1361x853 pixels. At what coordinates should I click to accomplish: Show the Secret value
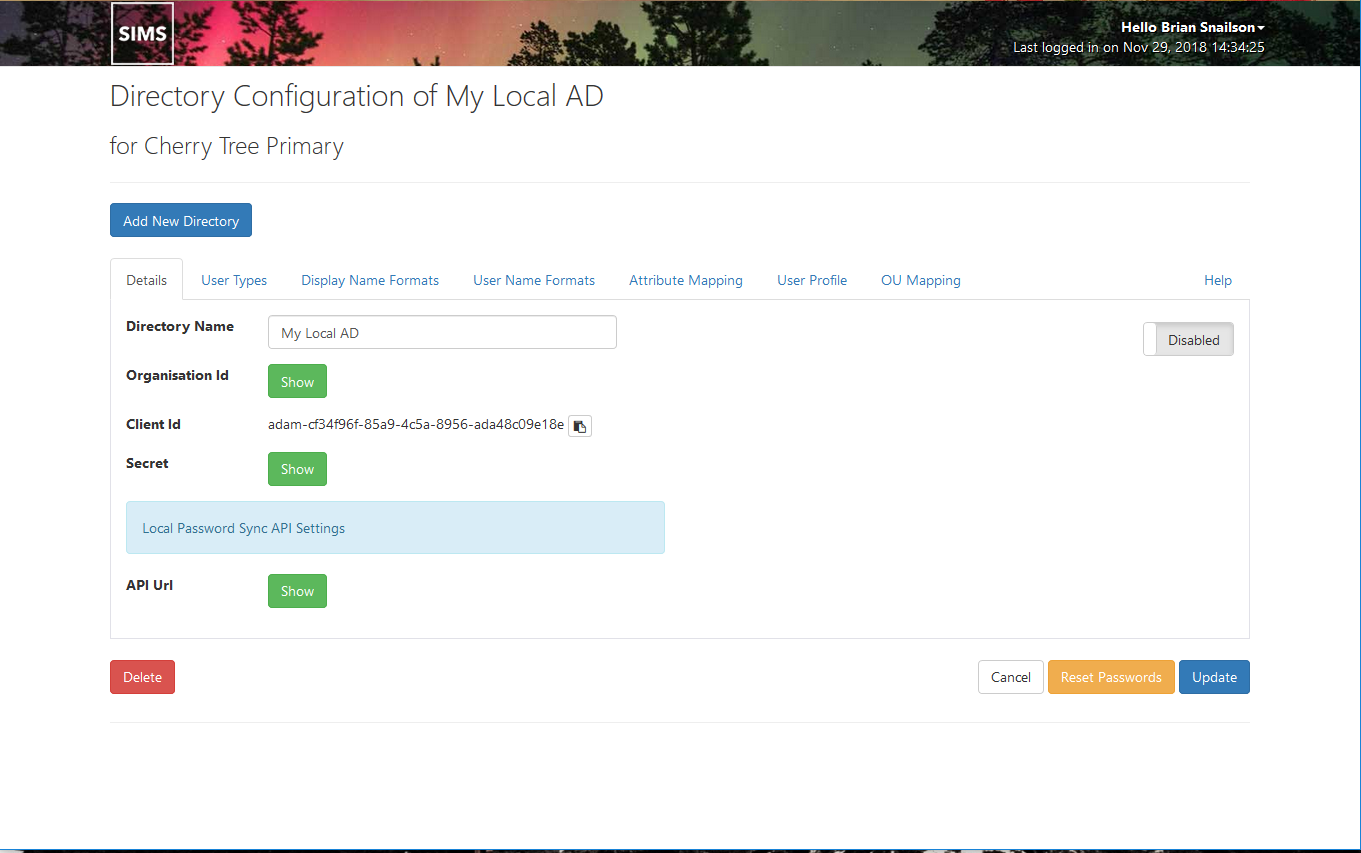297,469
